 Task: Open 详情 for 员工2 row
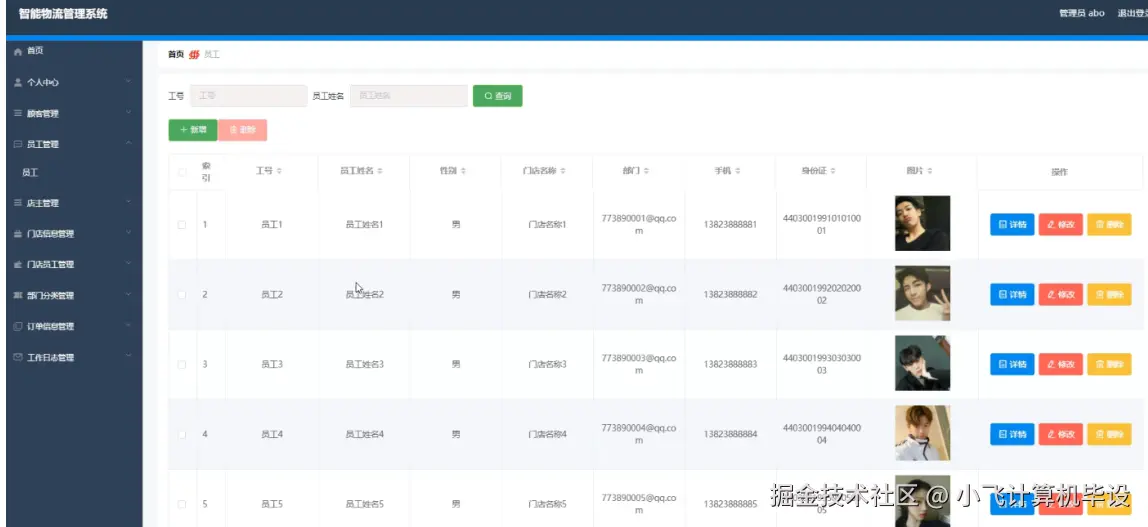coord(1012,295)
